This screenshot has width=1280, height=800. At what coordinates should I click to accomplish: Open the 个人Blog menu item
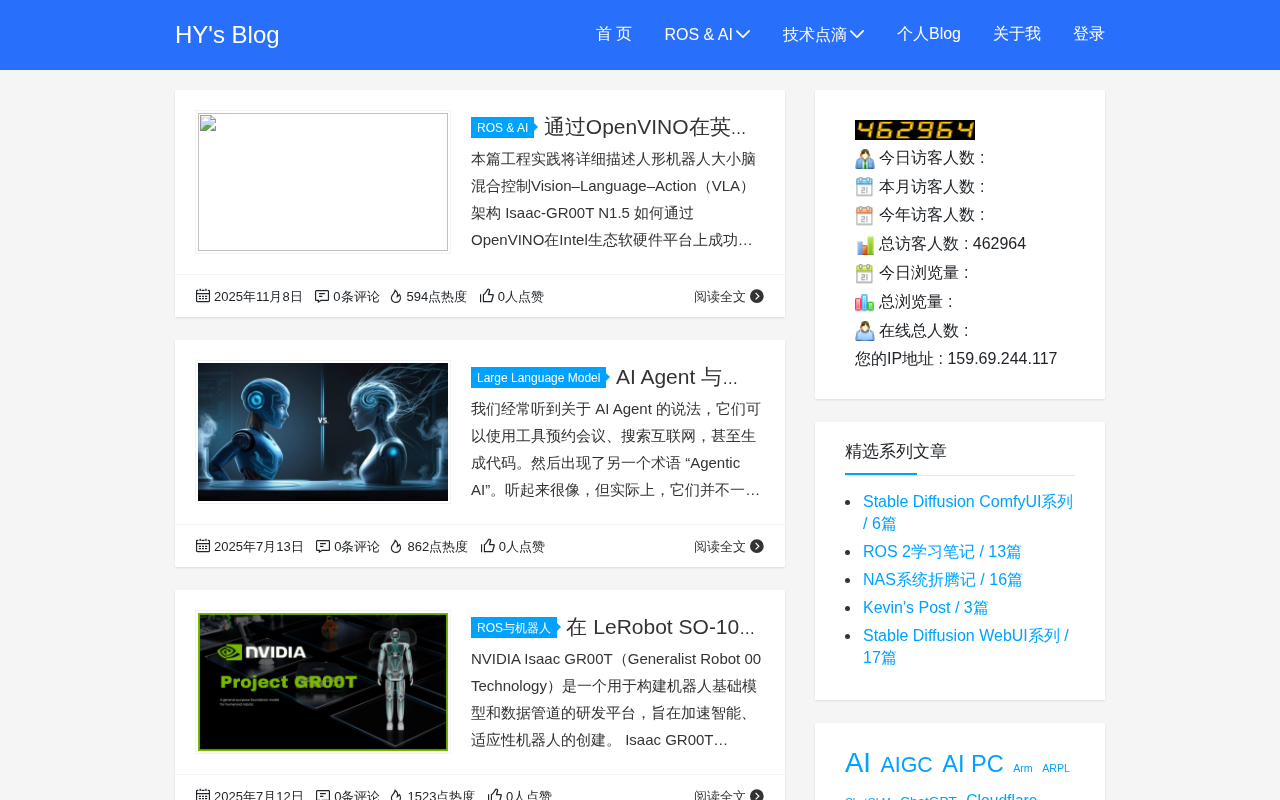click(929, 34)
